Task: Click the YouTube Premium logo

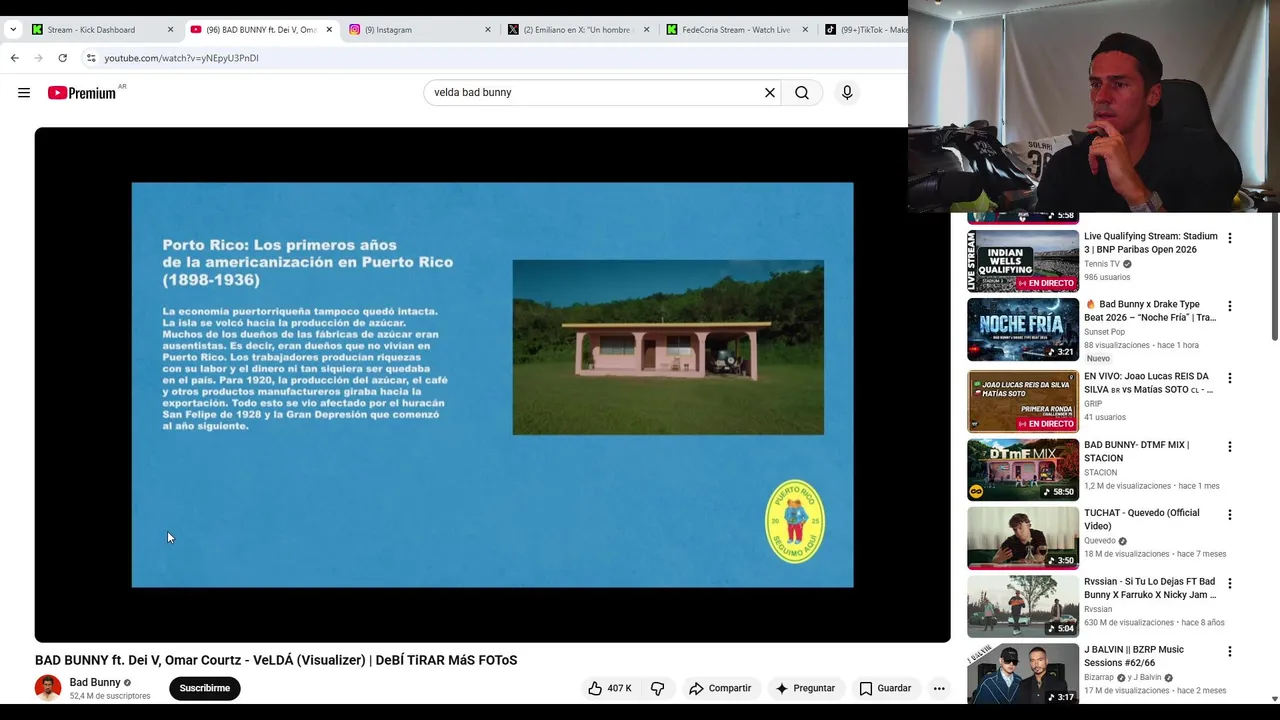Action: (82, 93)
